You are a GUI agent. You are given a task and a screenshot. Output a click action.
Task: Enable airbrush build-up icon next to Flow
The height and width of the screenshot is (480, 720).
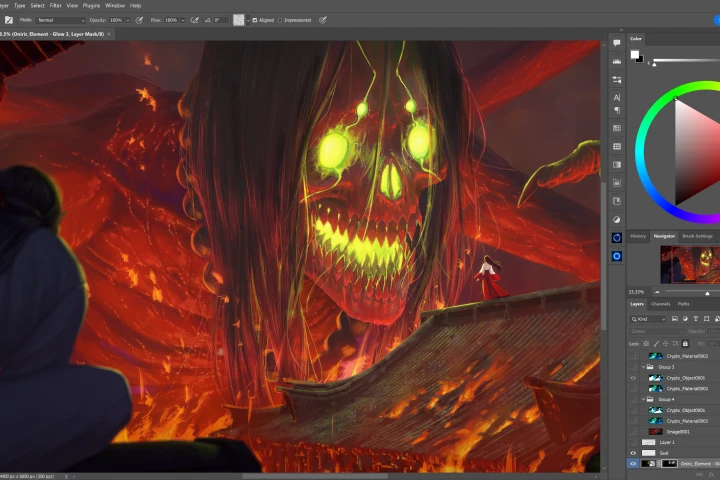(x=195, y=20)
